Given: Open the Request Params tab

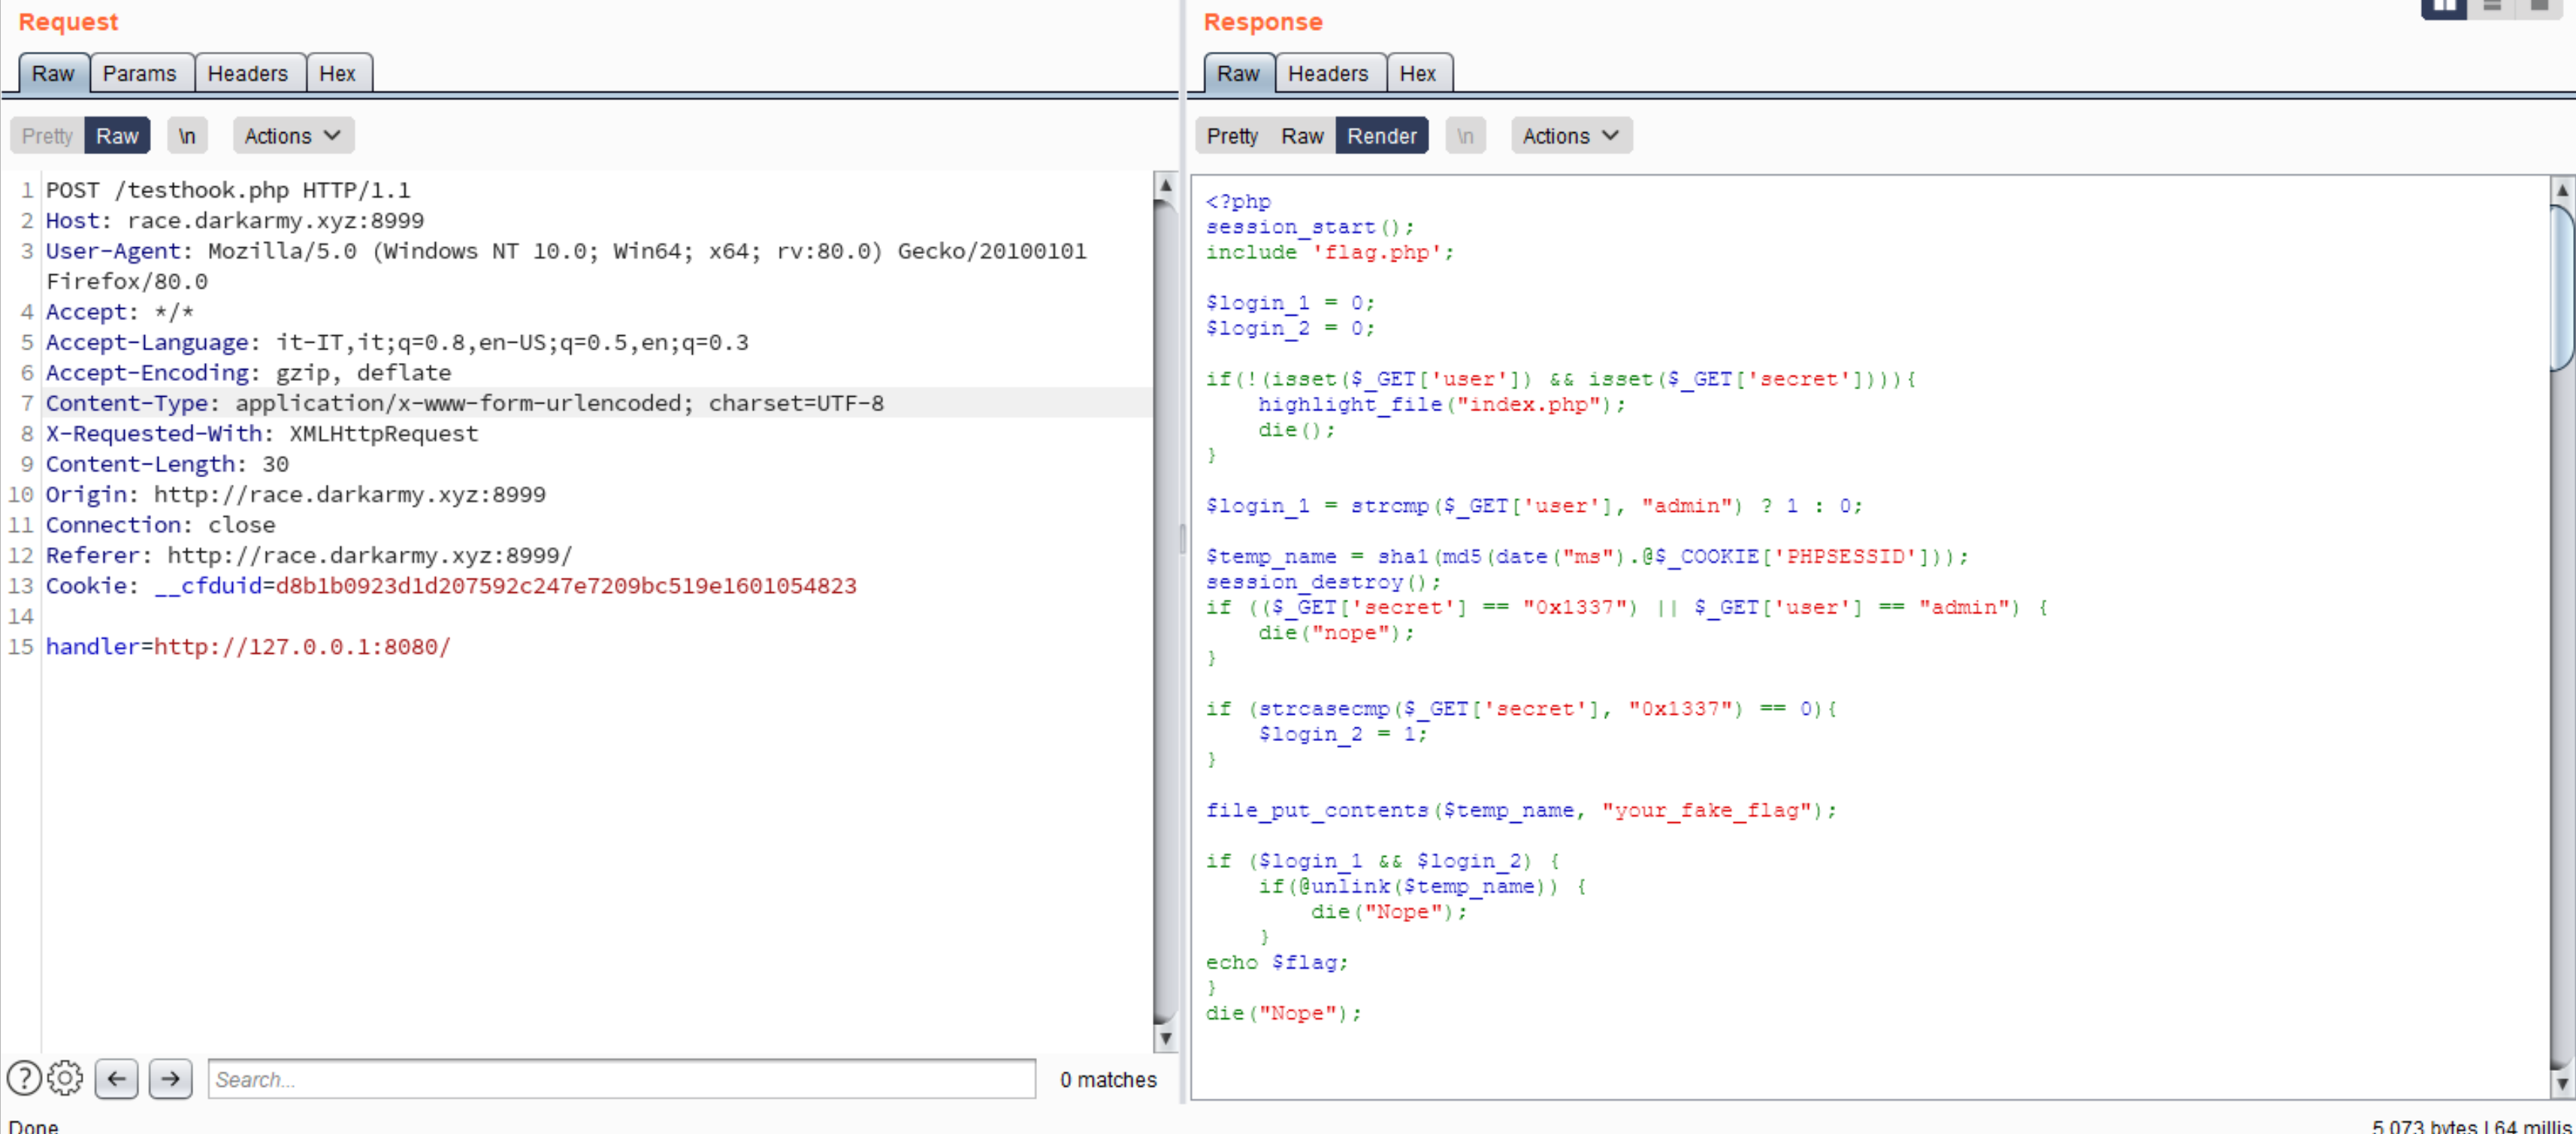Looking at the screenshot, I should [139, 74].
